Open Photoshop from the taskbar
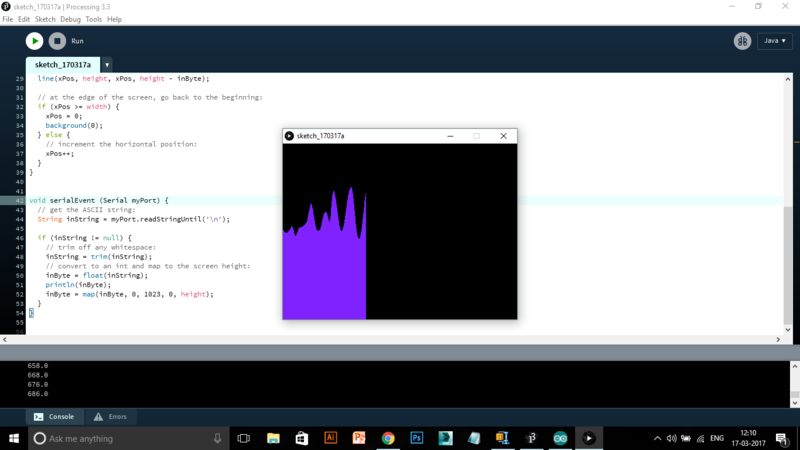800x450 pixels. 417,438
